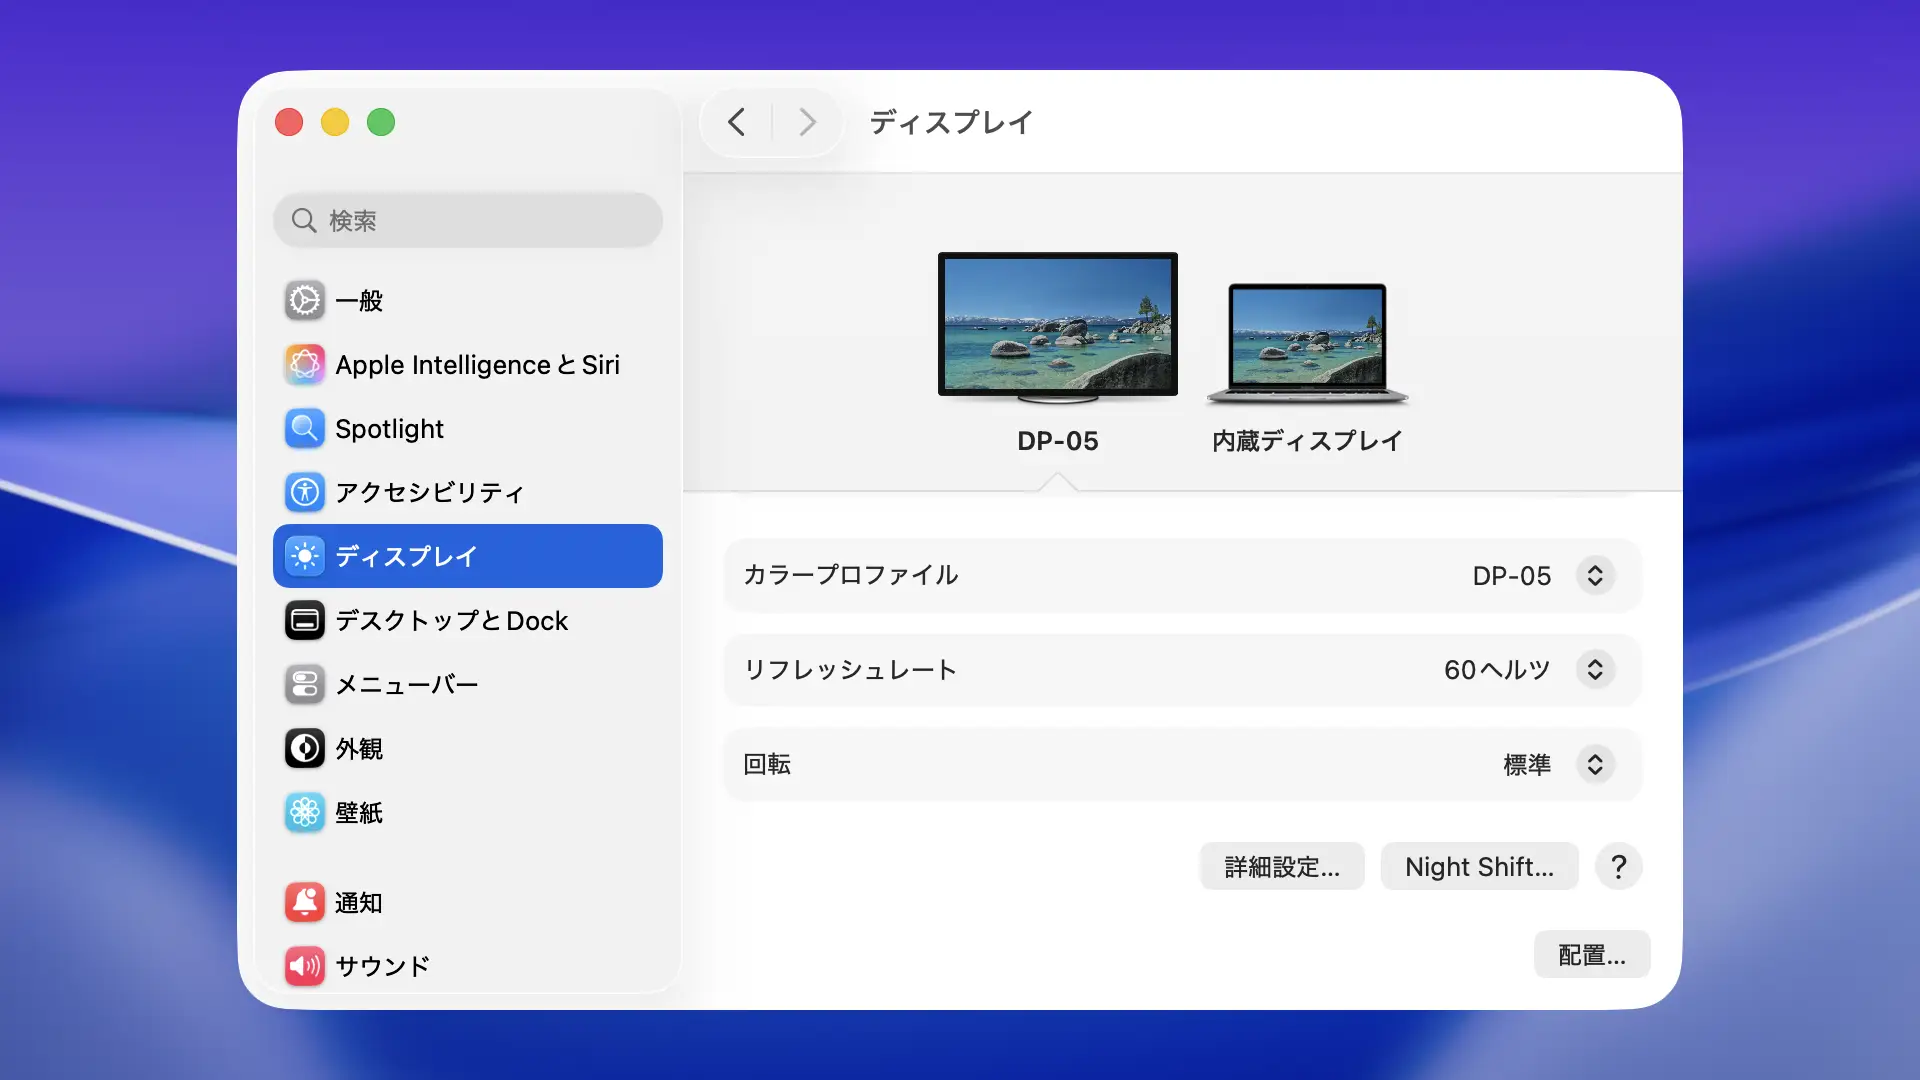Click the 通知 notifications bell icon
The width and height of the screenshot is (1920, 1080).
coord(304,902)
